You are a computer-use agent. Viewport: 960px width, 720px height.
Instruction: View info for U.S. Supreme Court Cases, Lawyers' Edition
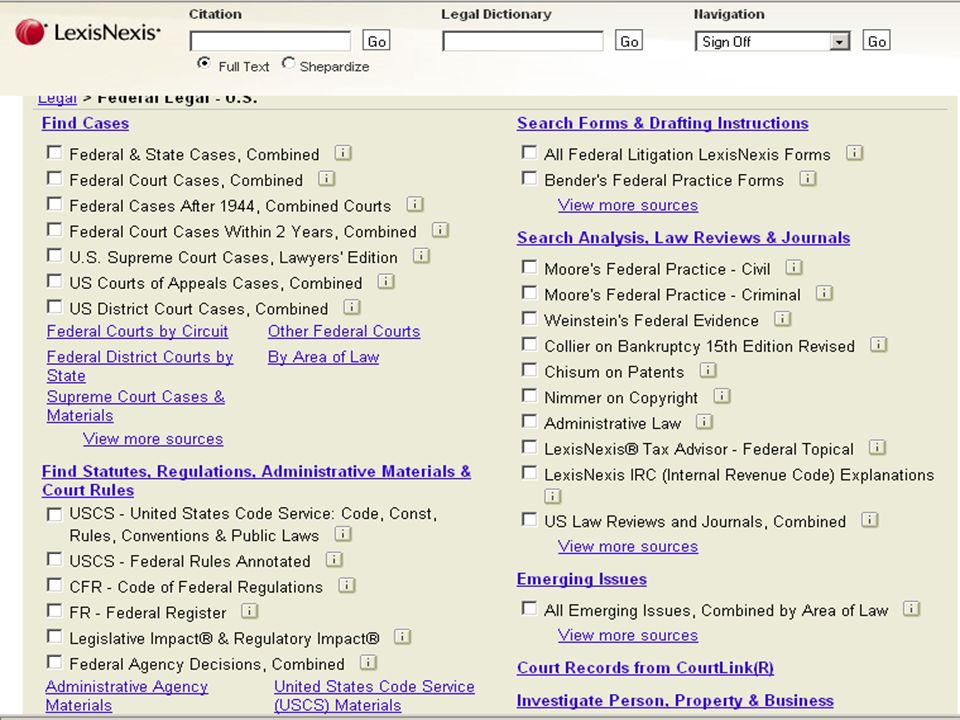421,255
